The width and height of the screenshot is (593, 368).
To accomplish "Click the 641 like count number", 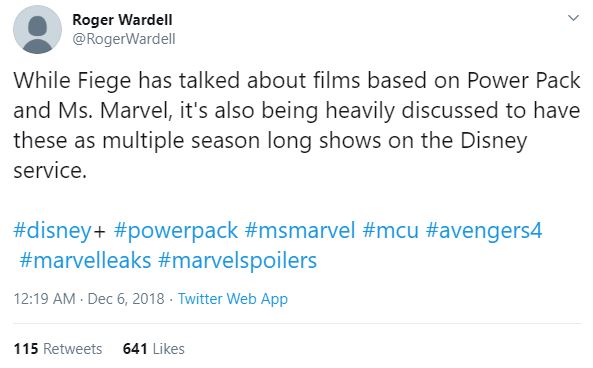I will point(135,349).
